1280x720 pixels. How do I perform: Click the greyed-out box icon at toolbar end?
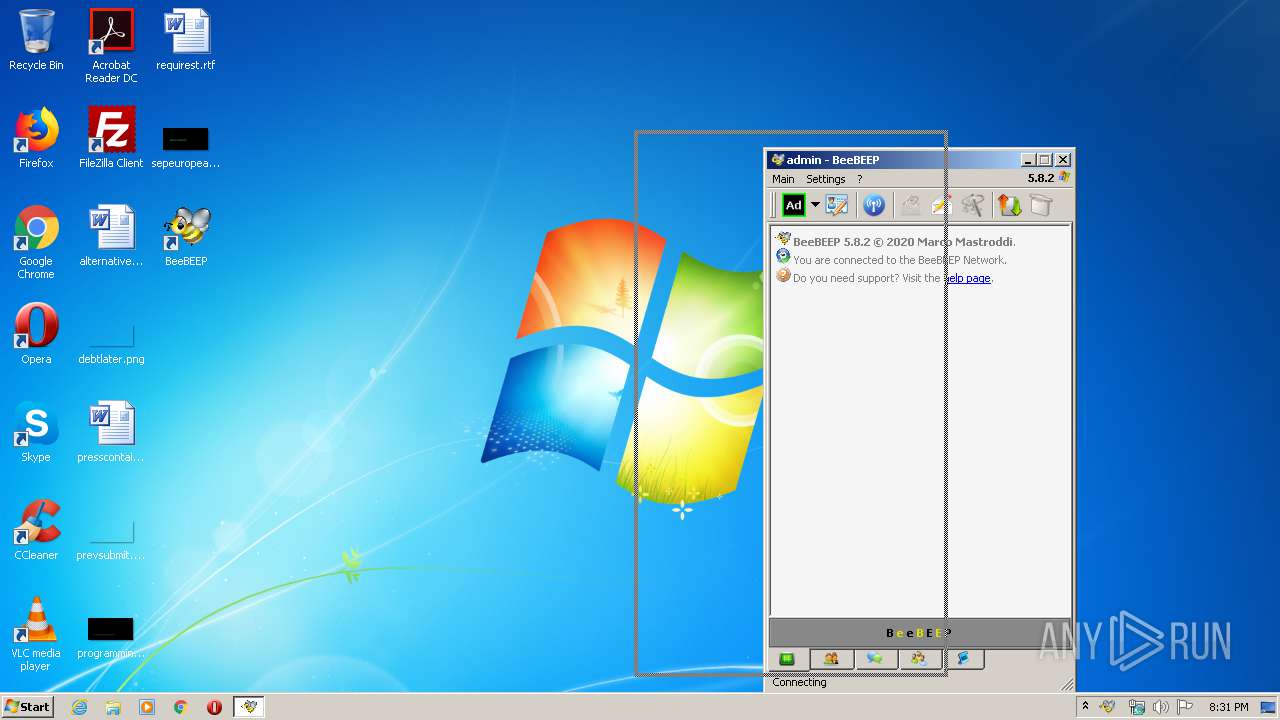tap(1041, 205)
